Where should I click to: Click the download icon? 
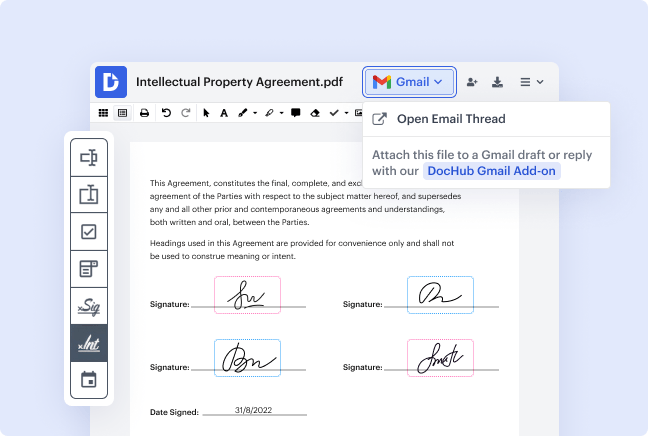(x=498, y=82)
